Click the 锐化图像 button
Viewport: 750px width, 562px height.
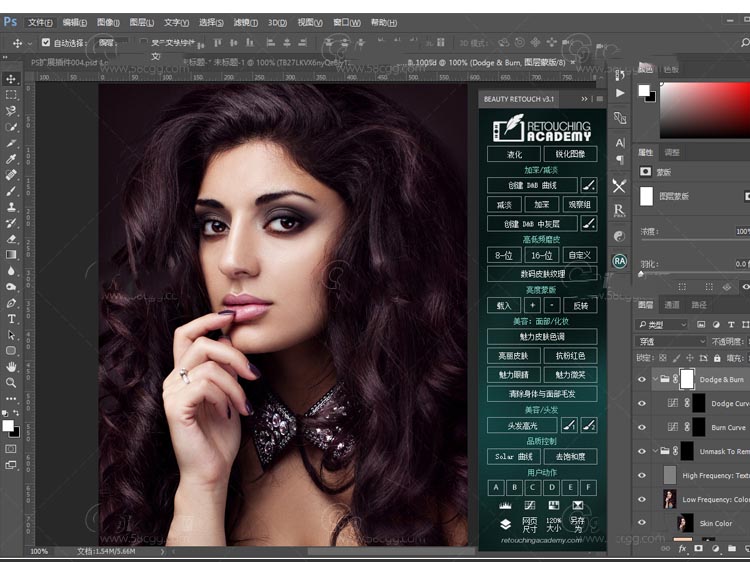click(570, 154)
